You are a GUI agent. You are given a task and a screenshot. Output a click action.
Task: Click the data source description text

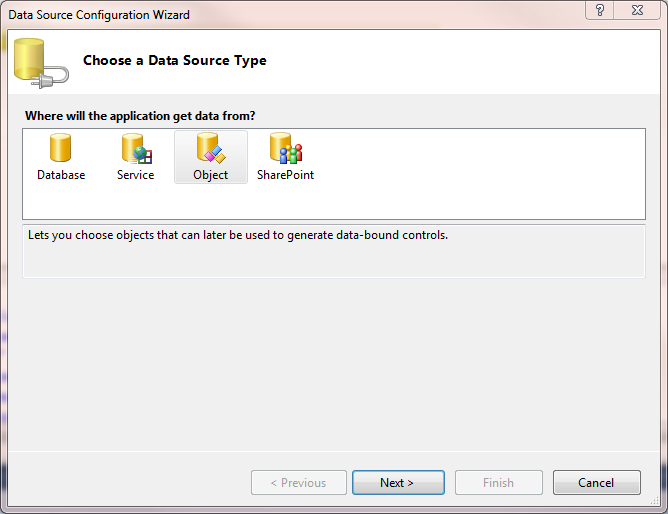coord(238,236)
